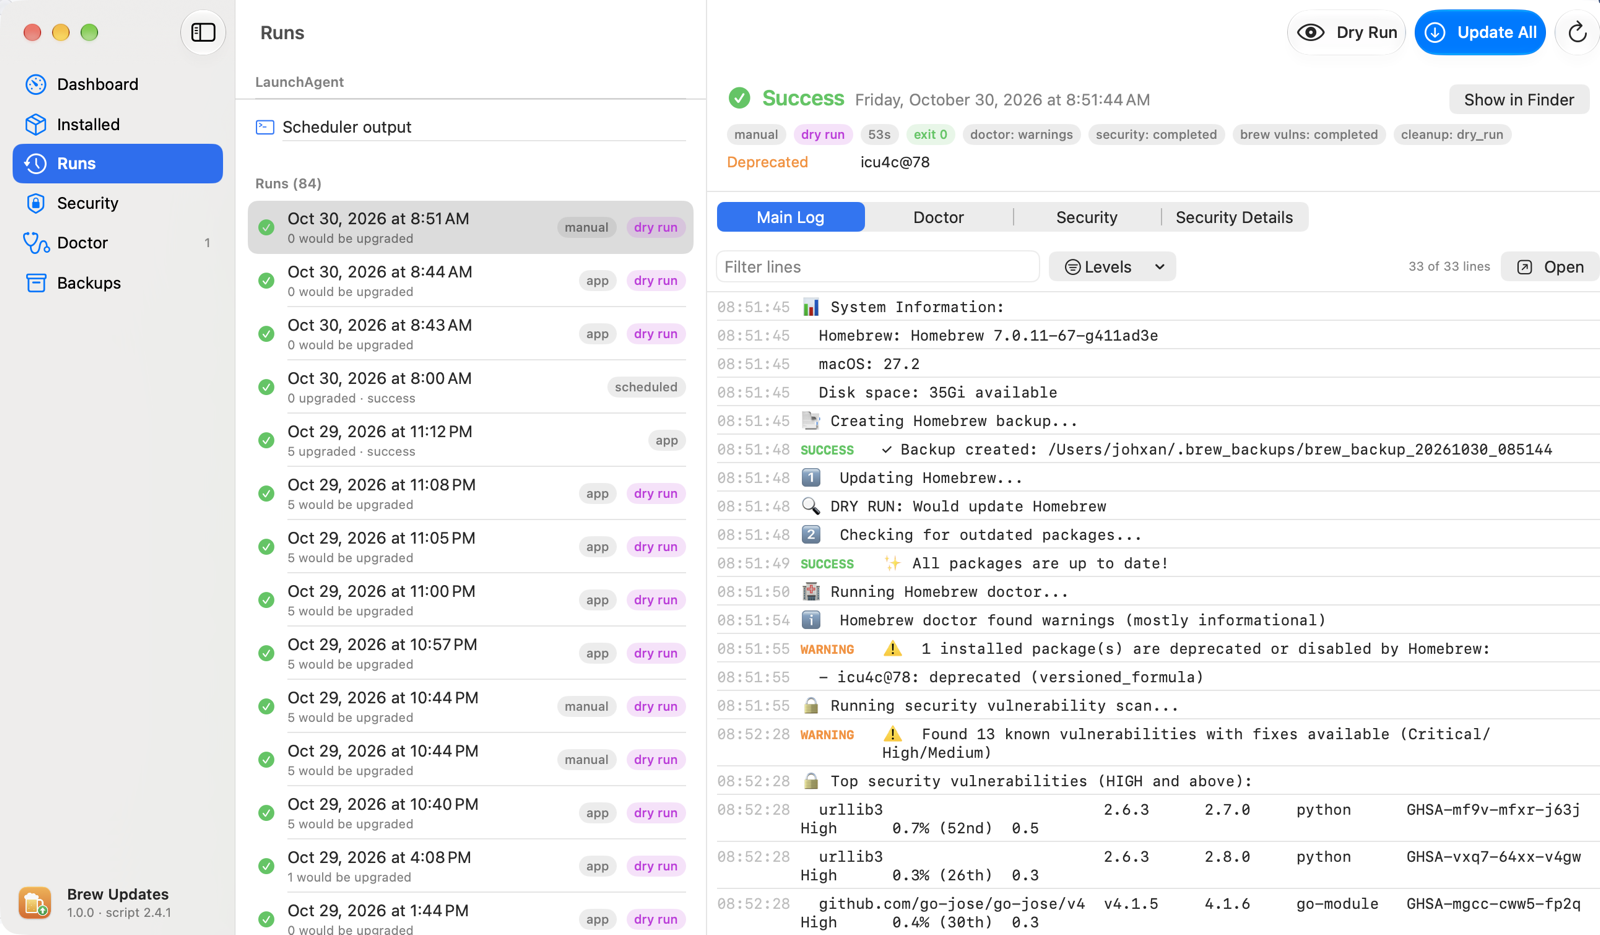Click the green Success checkmark icon

pos(739,98)
